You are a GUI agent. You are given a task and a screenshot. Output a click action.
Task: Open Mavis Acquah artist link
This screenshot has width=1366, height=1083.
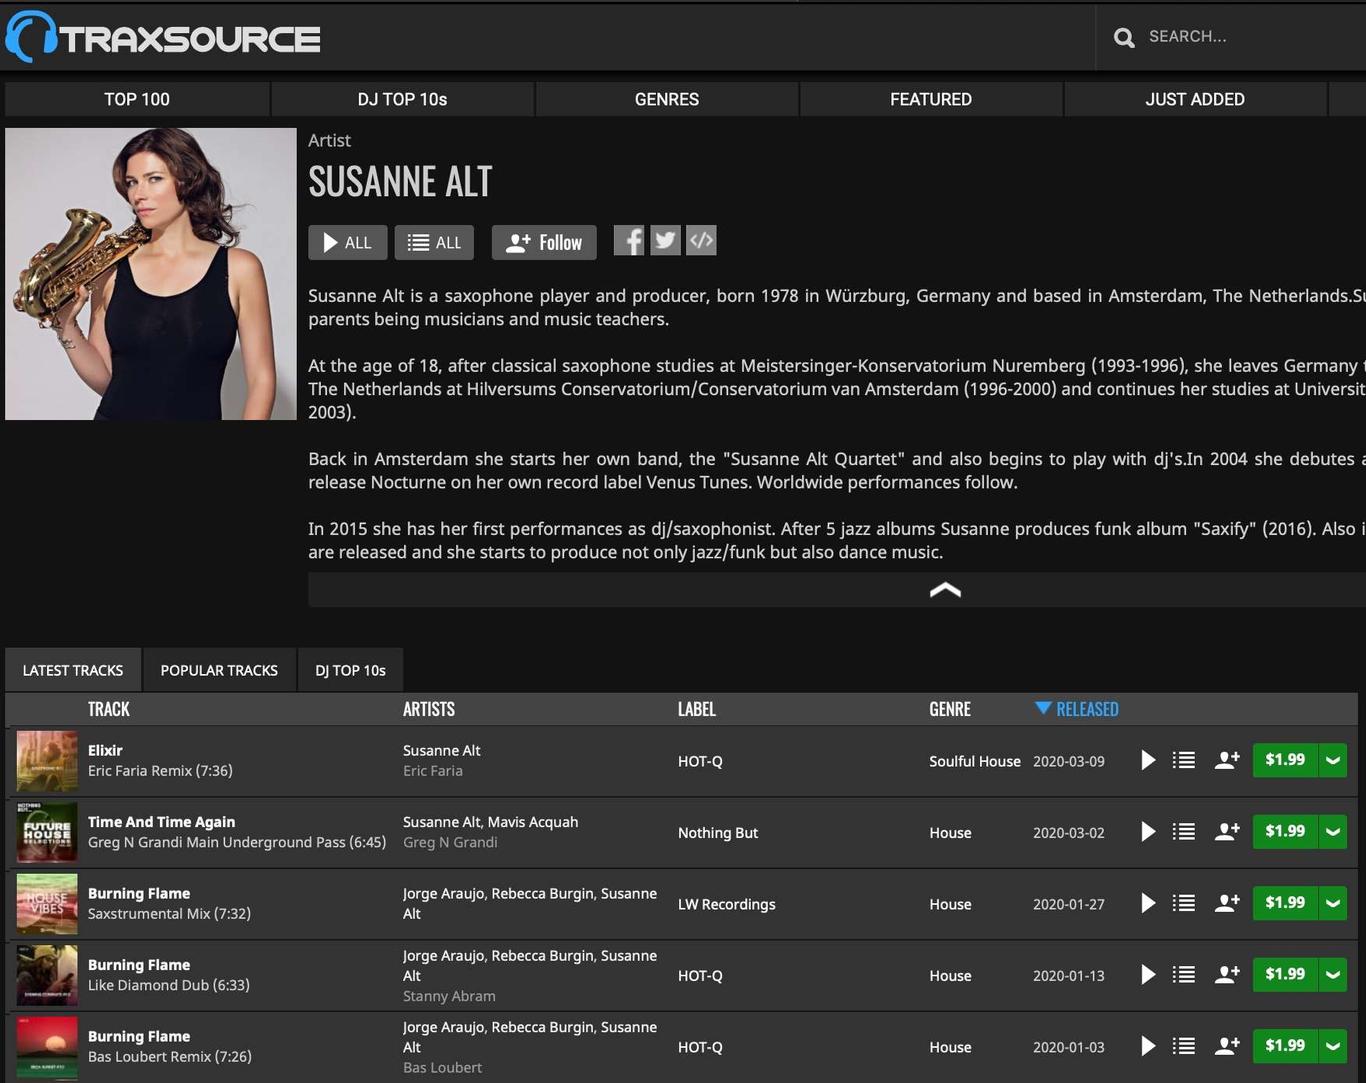tap(534, 822)
